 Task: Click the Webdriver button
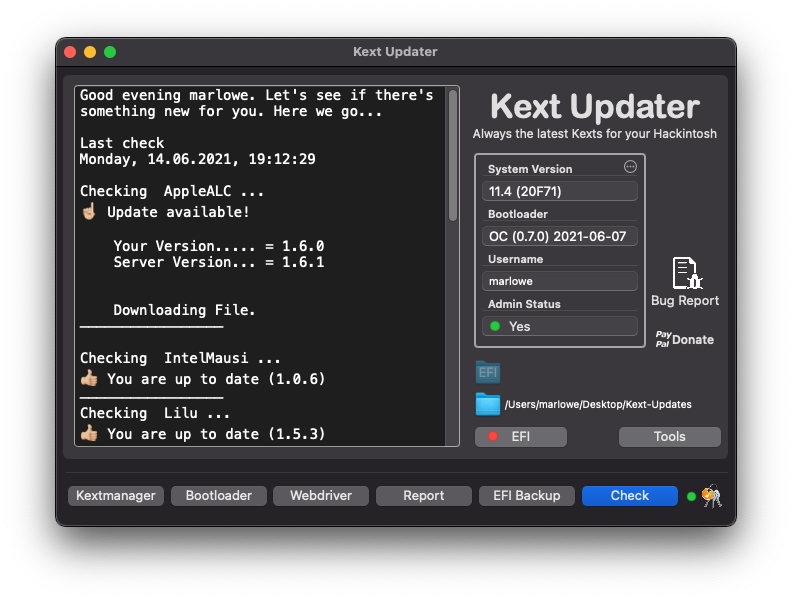click(x=321, y=495)
